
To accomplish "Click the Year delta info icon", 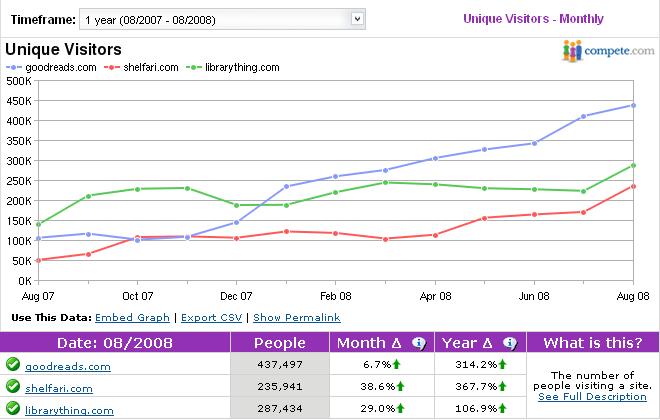I will [x=509, y=343].
